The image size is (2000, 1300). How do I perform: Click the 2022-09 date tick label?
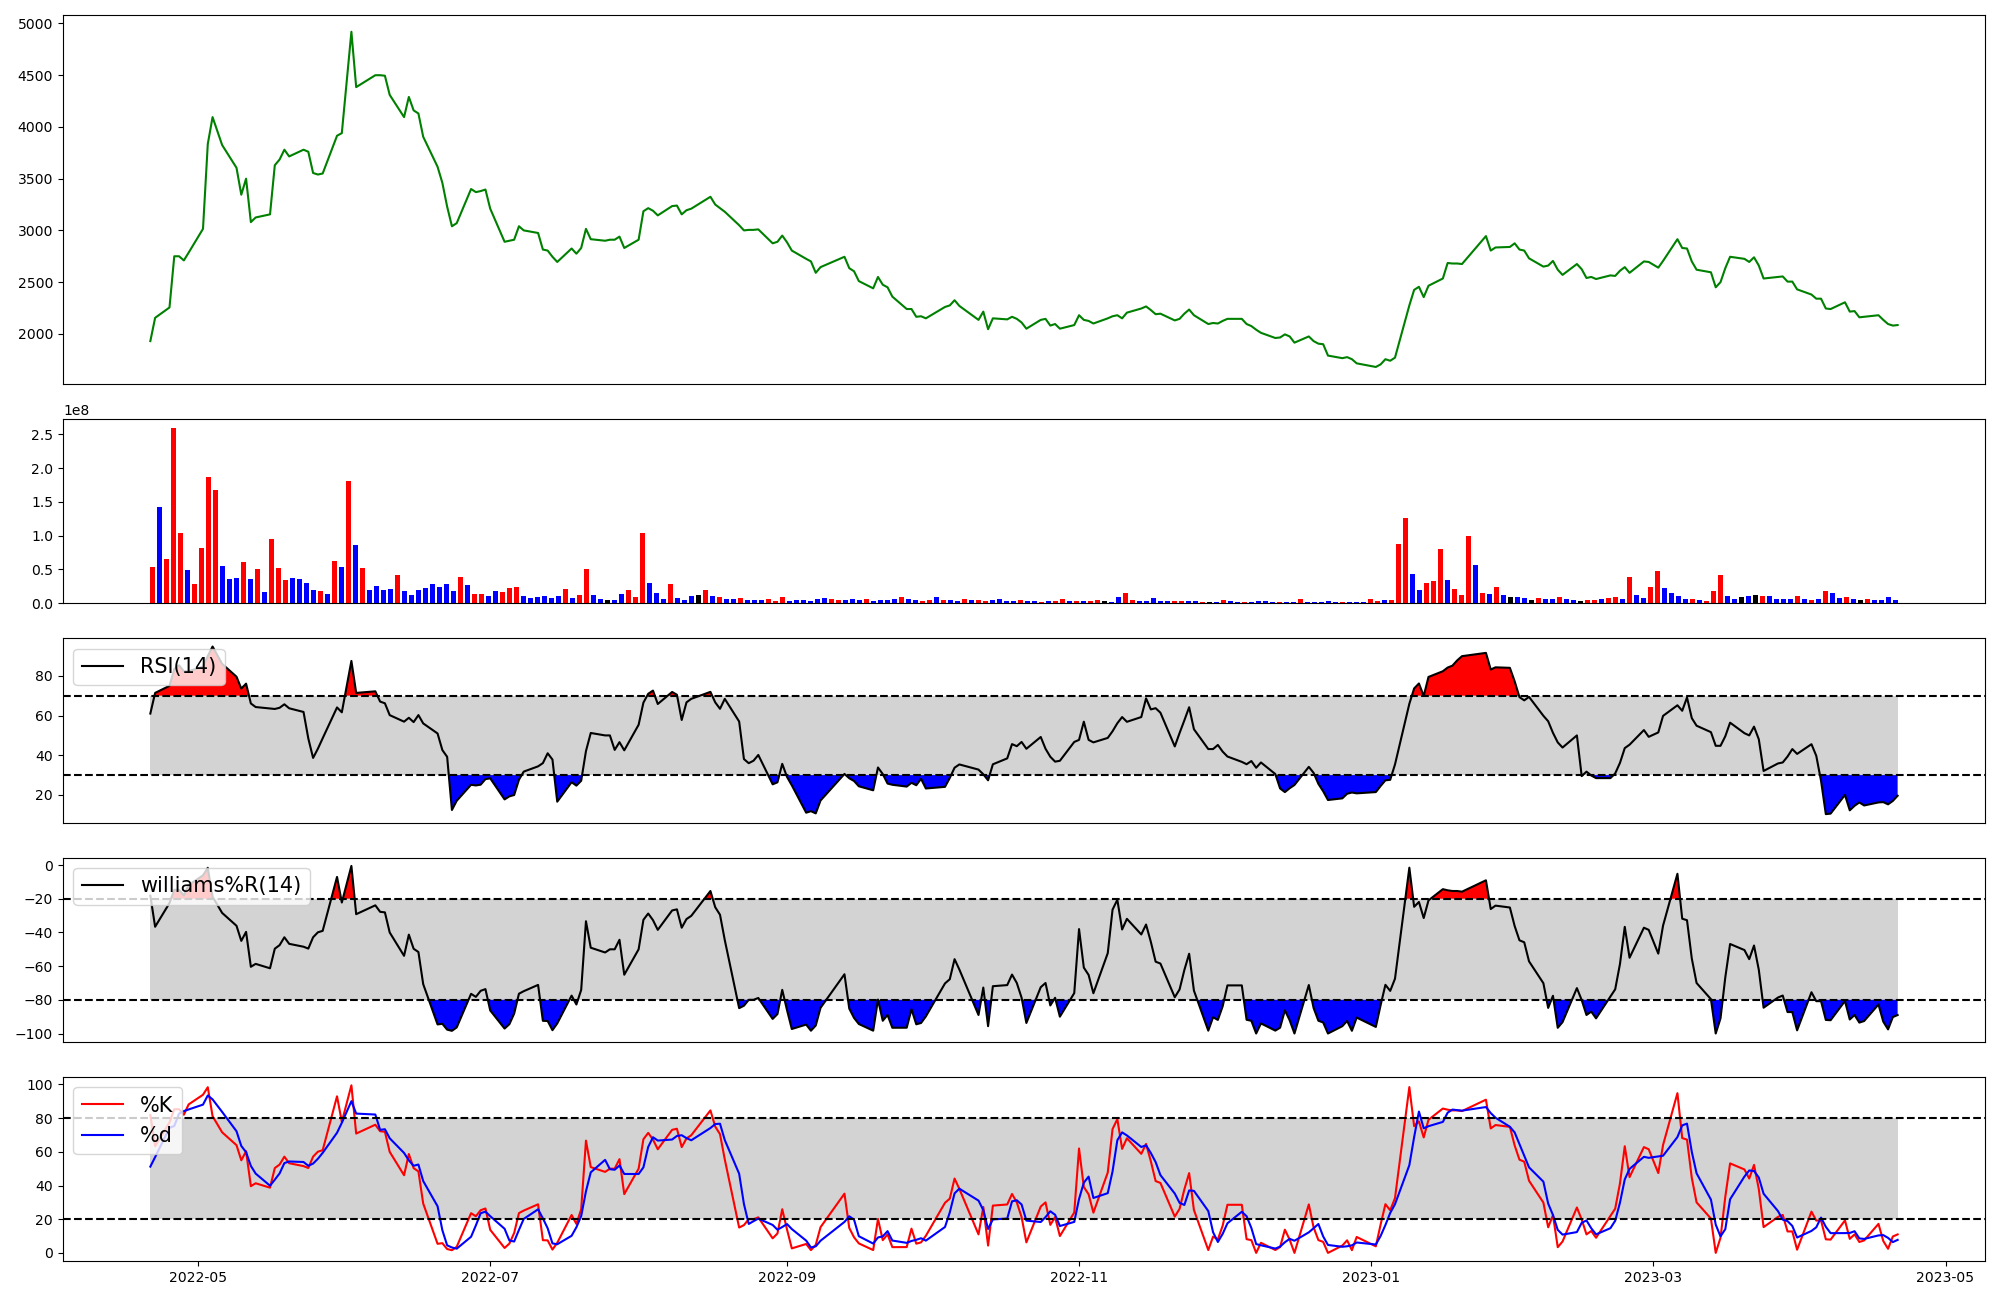pyautogui.click(x=787, y=1277)
